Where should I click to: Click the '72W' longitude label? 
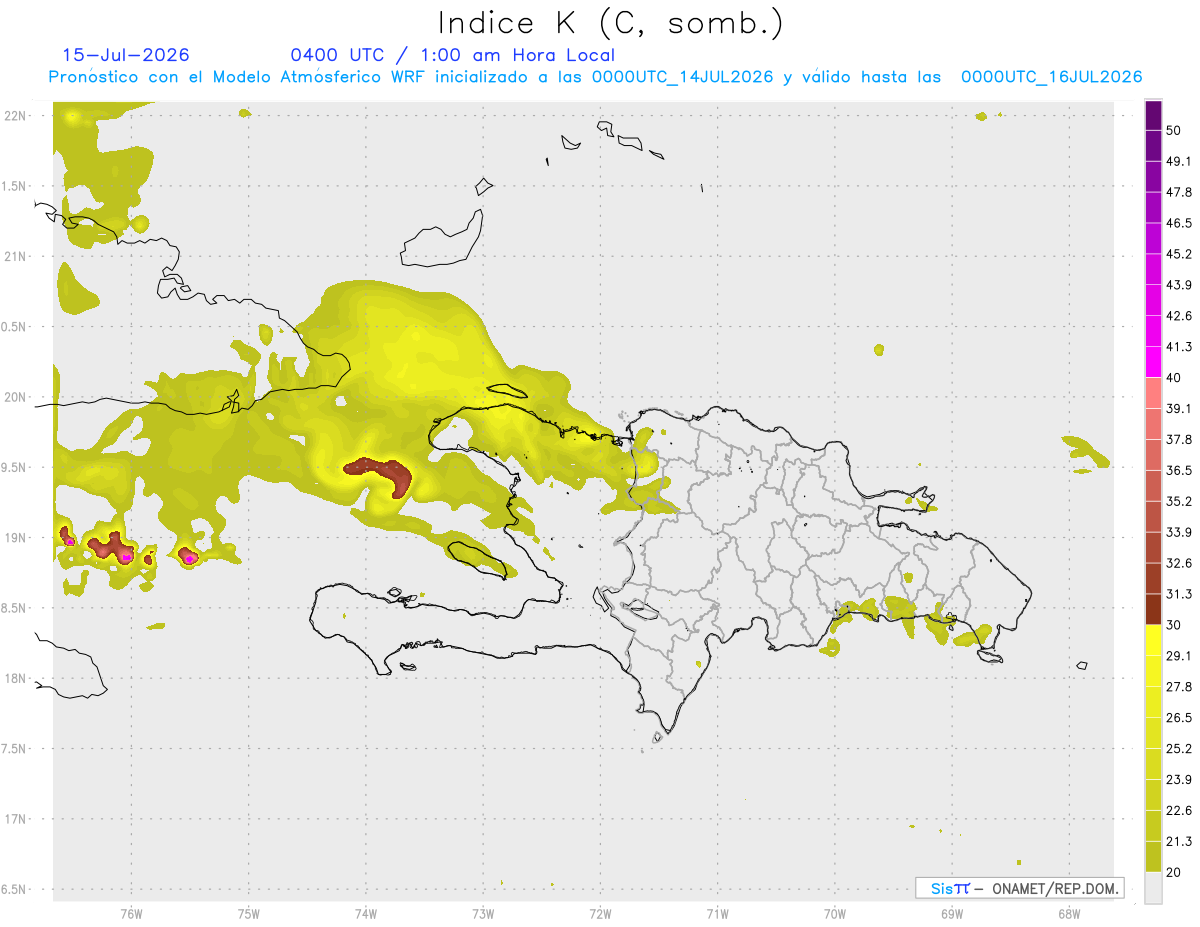tap(600, 913)
